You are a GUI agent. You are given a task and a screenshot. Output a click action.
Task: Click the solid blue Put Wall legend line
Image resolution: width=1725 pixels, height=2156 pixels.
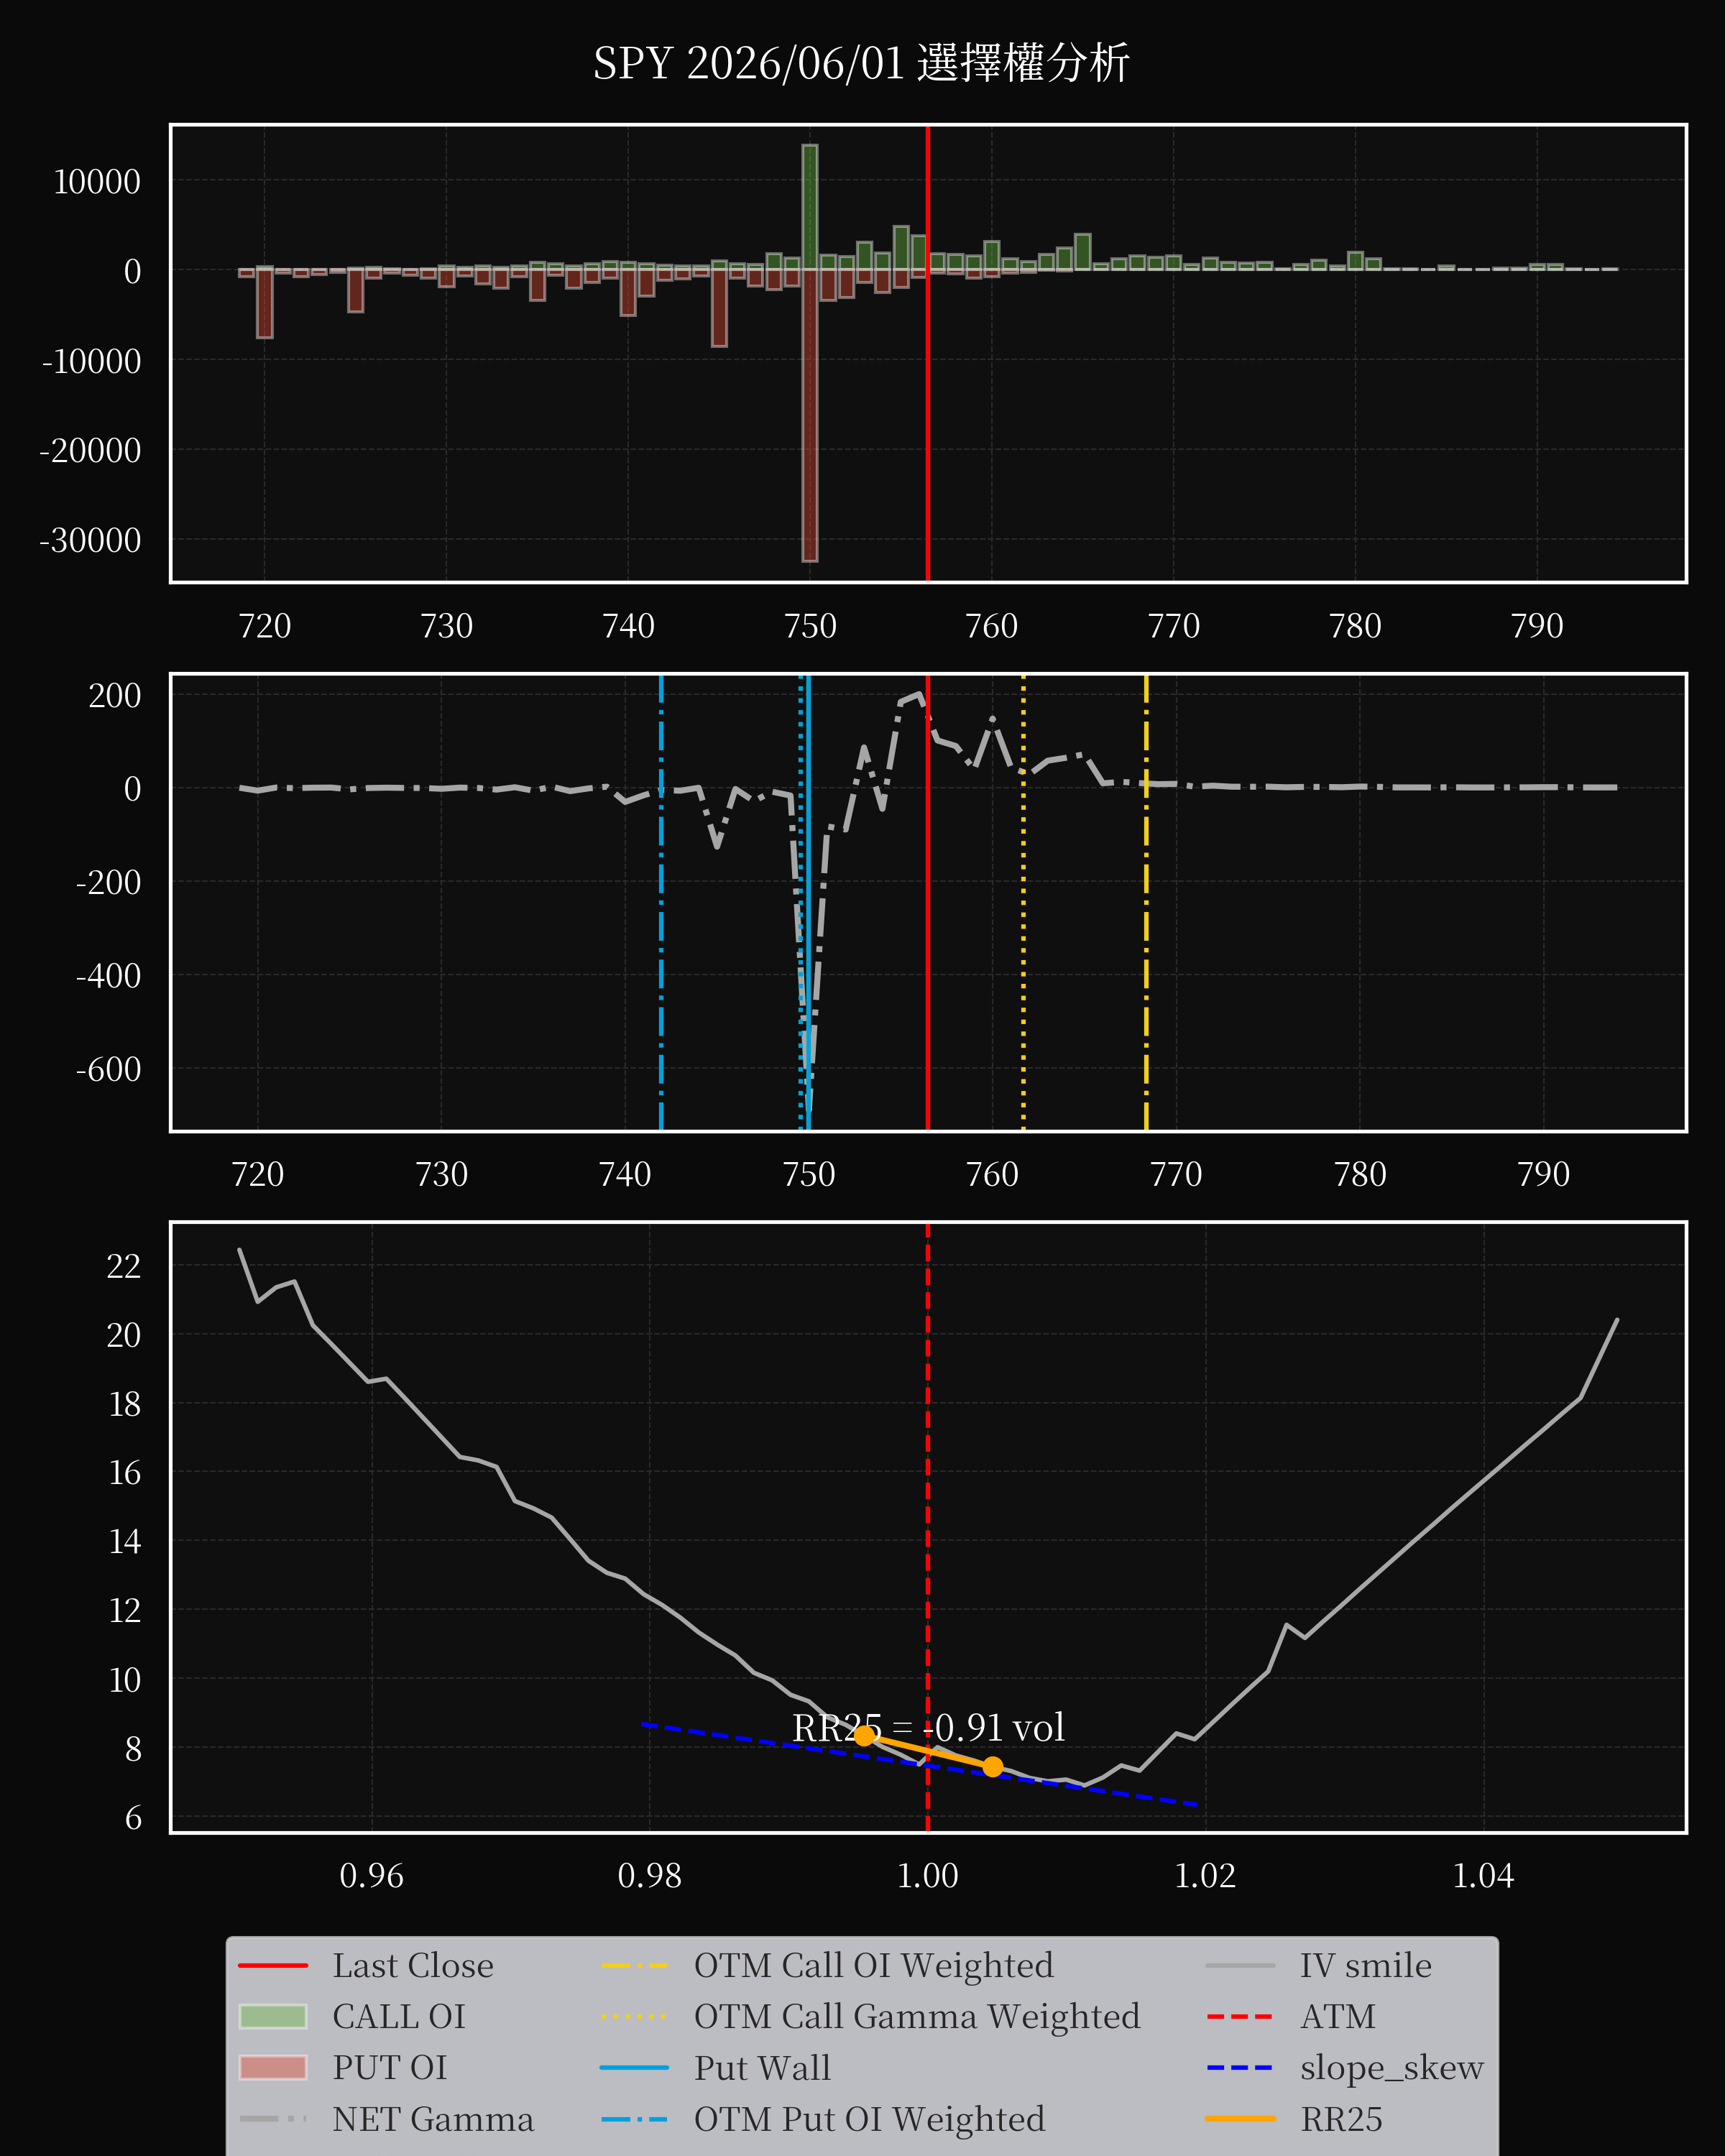tap(634, 2068)
